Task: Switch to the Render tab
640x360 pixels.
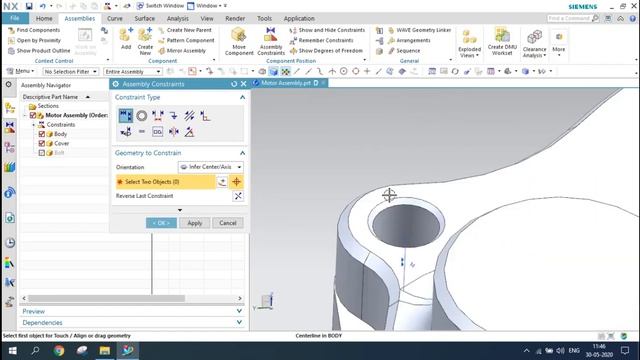Action: click(235, 18)
